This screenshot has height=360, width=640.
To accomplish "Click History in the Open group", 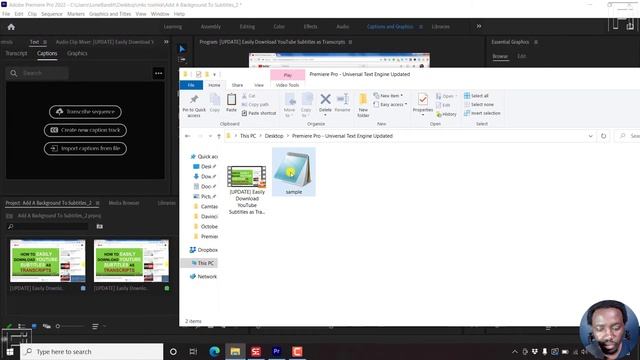I will click(446, 114).
